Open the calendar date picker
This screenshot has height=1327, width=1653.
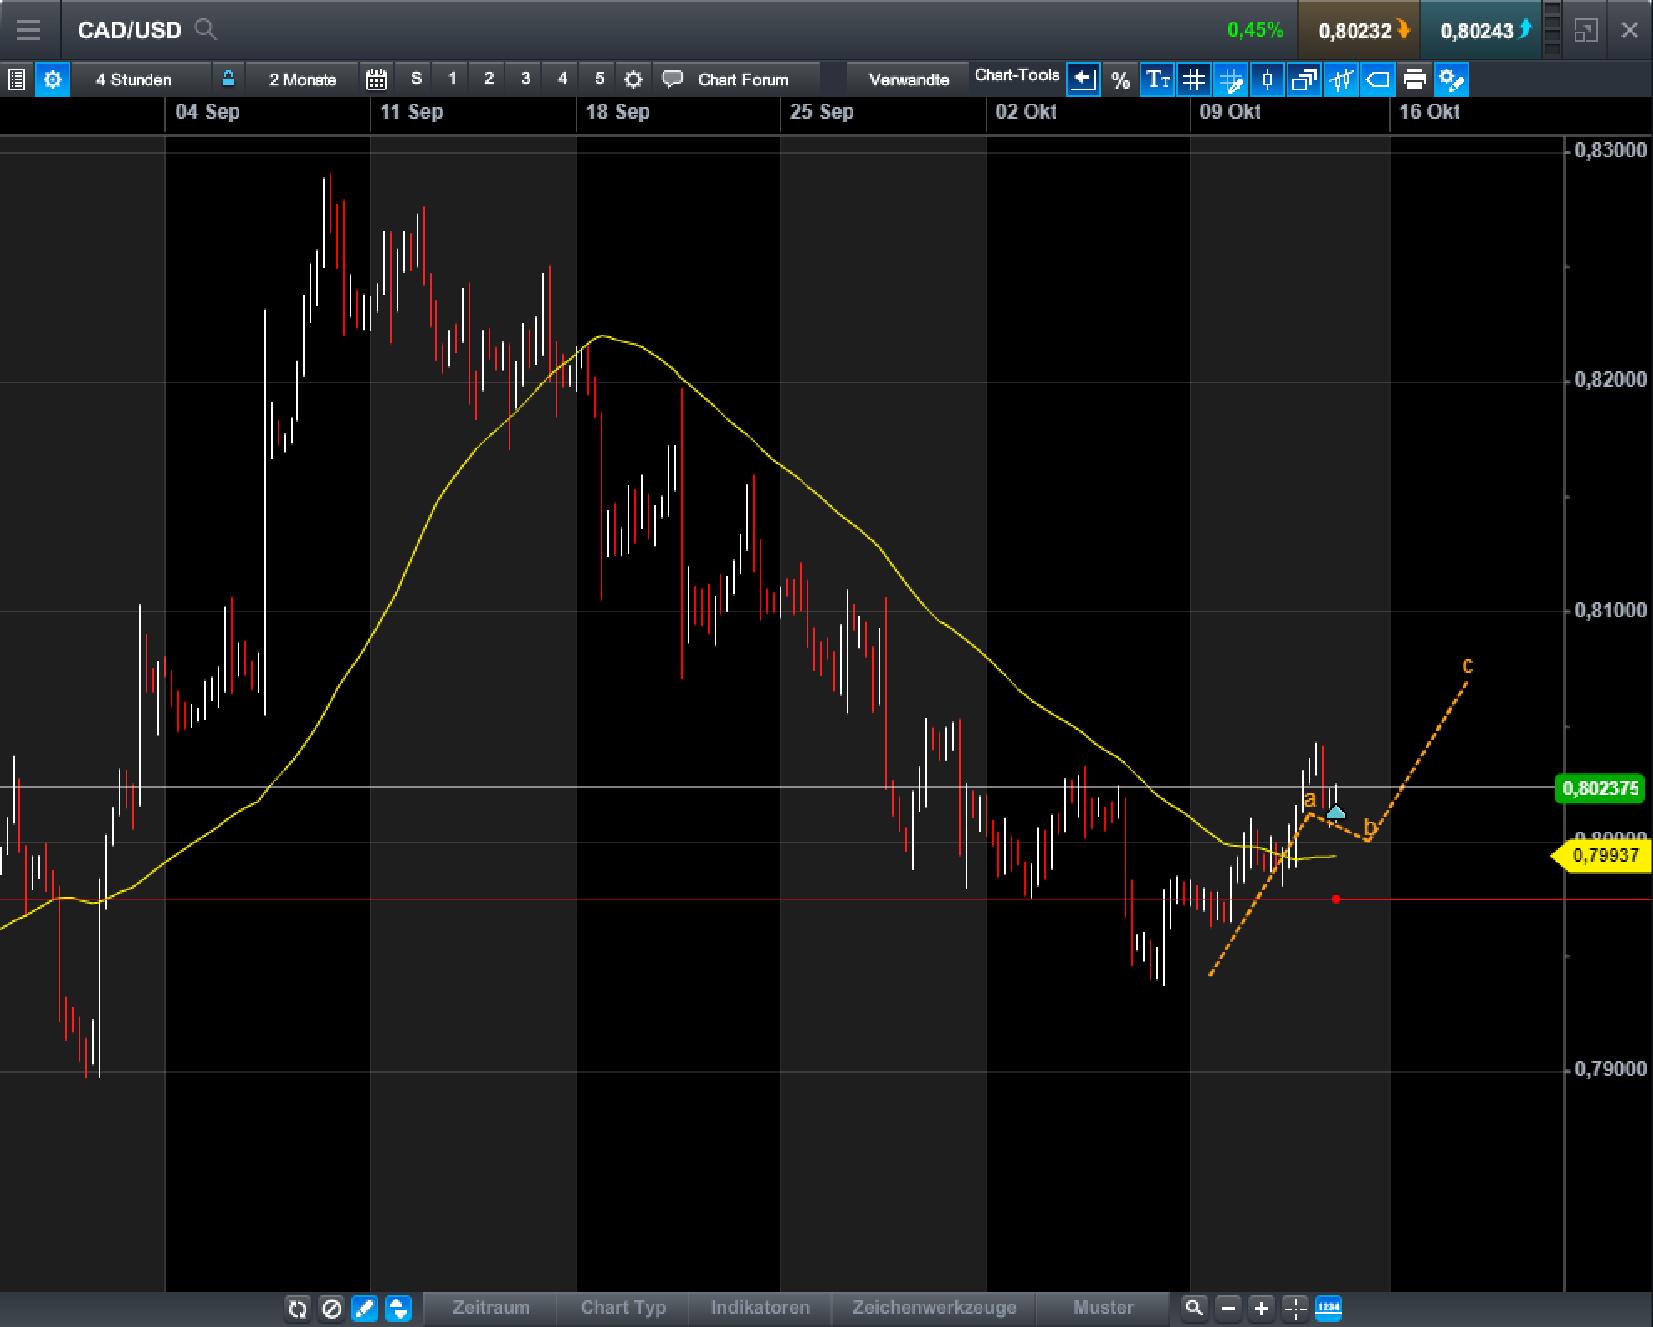(x=377, y=78)
